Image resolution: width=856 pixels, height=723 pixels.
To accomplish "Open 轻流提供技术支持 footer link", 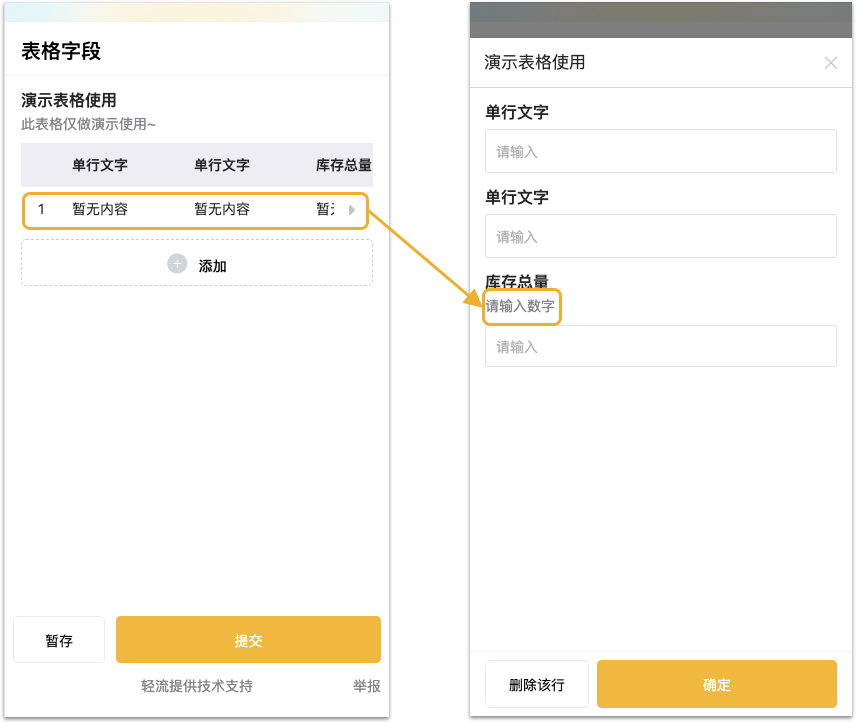I will 197,686.
